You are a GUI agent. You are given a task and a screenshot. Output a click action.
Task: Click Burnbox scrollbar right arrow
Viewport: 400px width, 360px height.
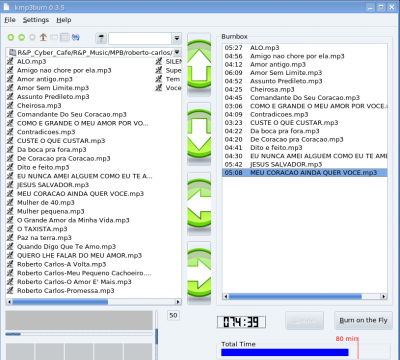click(x=384, y=296)
